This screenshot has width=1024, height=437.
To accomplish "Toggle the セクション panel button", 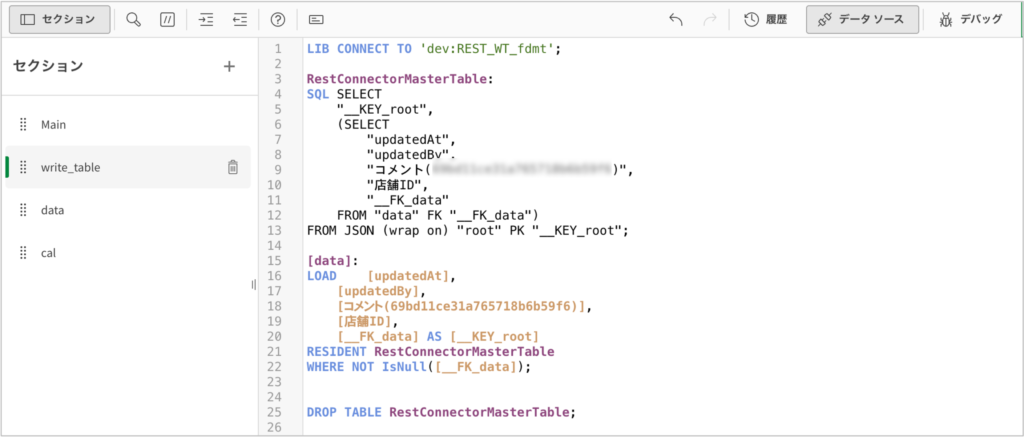I will (x=59, y=19).
